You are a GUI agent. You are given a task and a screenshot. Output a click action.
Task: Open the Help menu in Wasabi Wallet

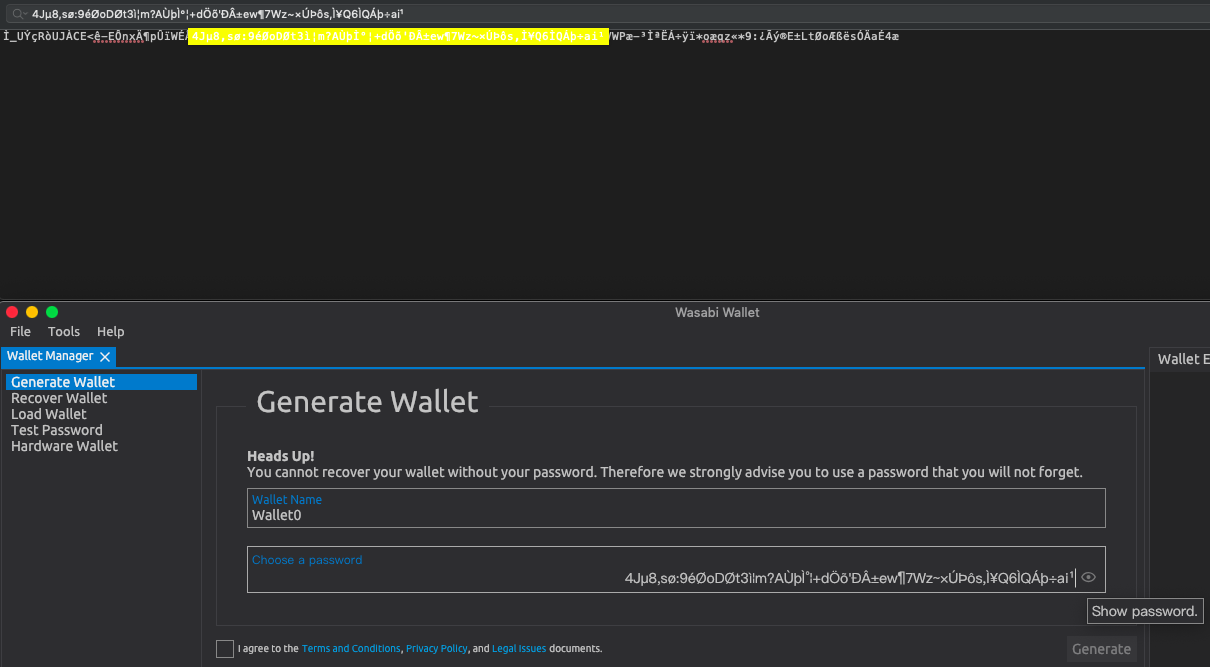111,331
